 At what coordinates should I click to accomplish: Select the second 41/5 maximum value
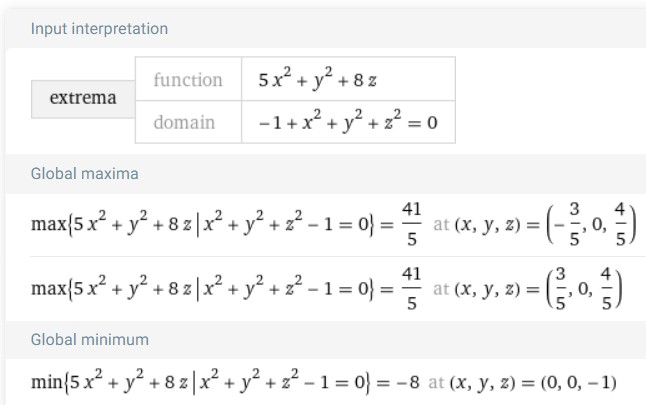click(412, 288)
